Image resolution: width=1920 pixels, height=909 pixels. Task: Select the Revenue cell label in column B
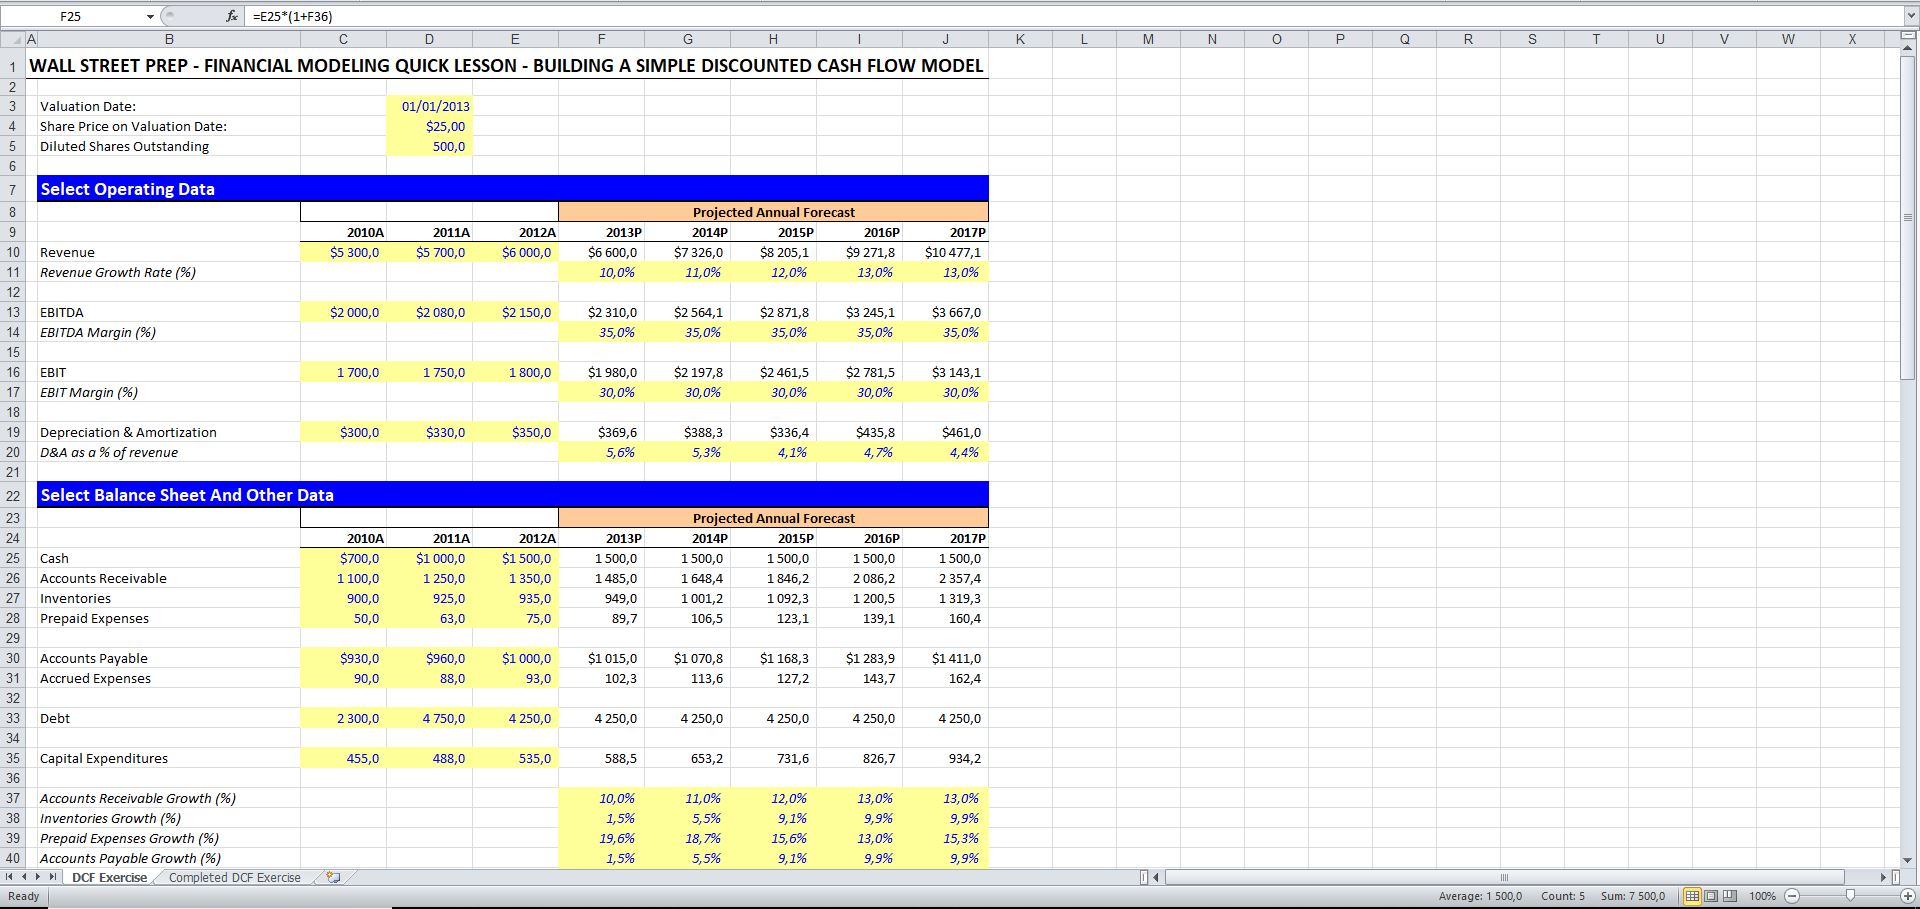pos(67,252)
